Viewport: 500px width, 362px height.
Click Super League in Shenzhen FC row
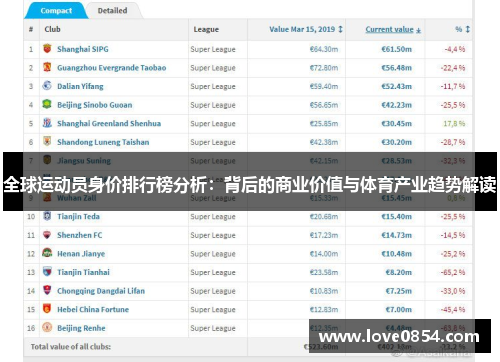pyautogui.click(x=213, y=236)
